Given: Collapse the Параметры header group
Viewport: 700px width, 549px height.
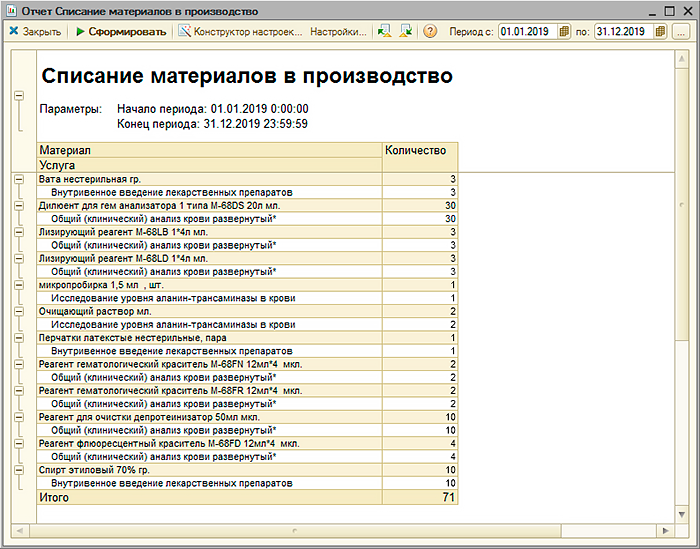Looking at the screenshot, I should 18,96.
